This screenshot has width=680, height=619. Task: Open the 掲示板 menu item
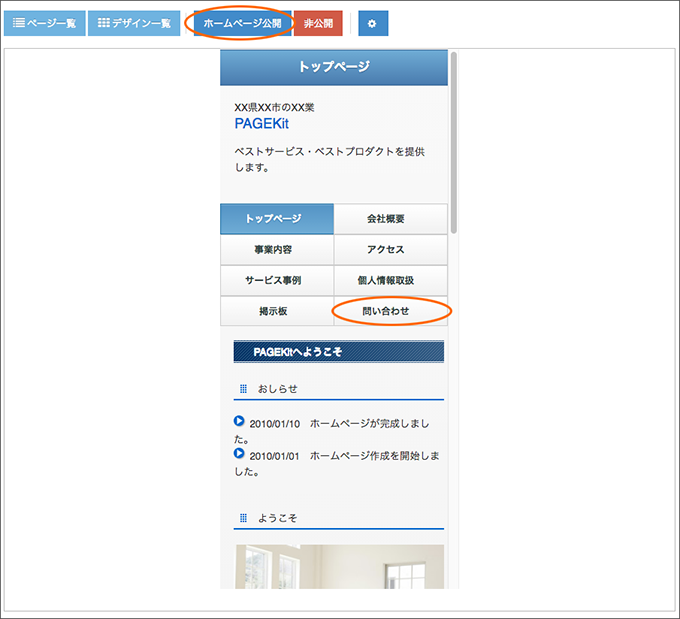pyautogui.click(x=277, y=311)
